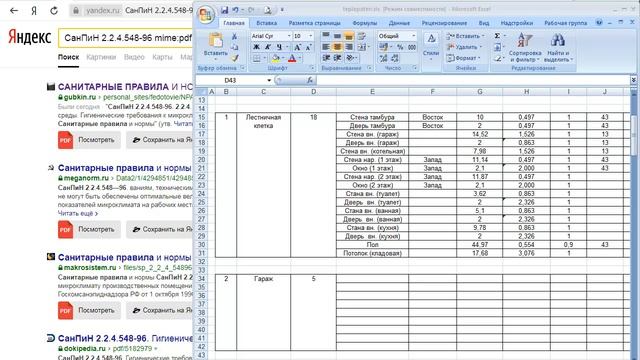
Task: Click Посмотреть button under gubkin.ru result
Action: tap(89, 140)
